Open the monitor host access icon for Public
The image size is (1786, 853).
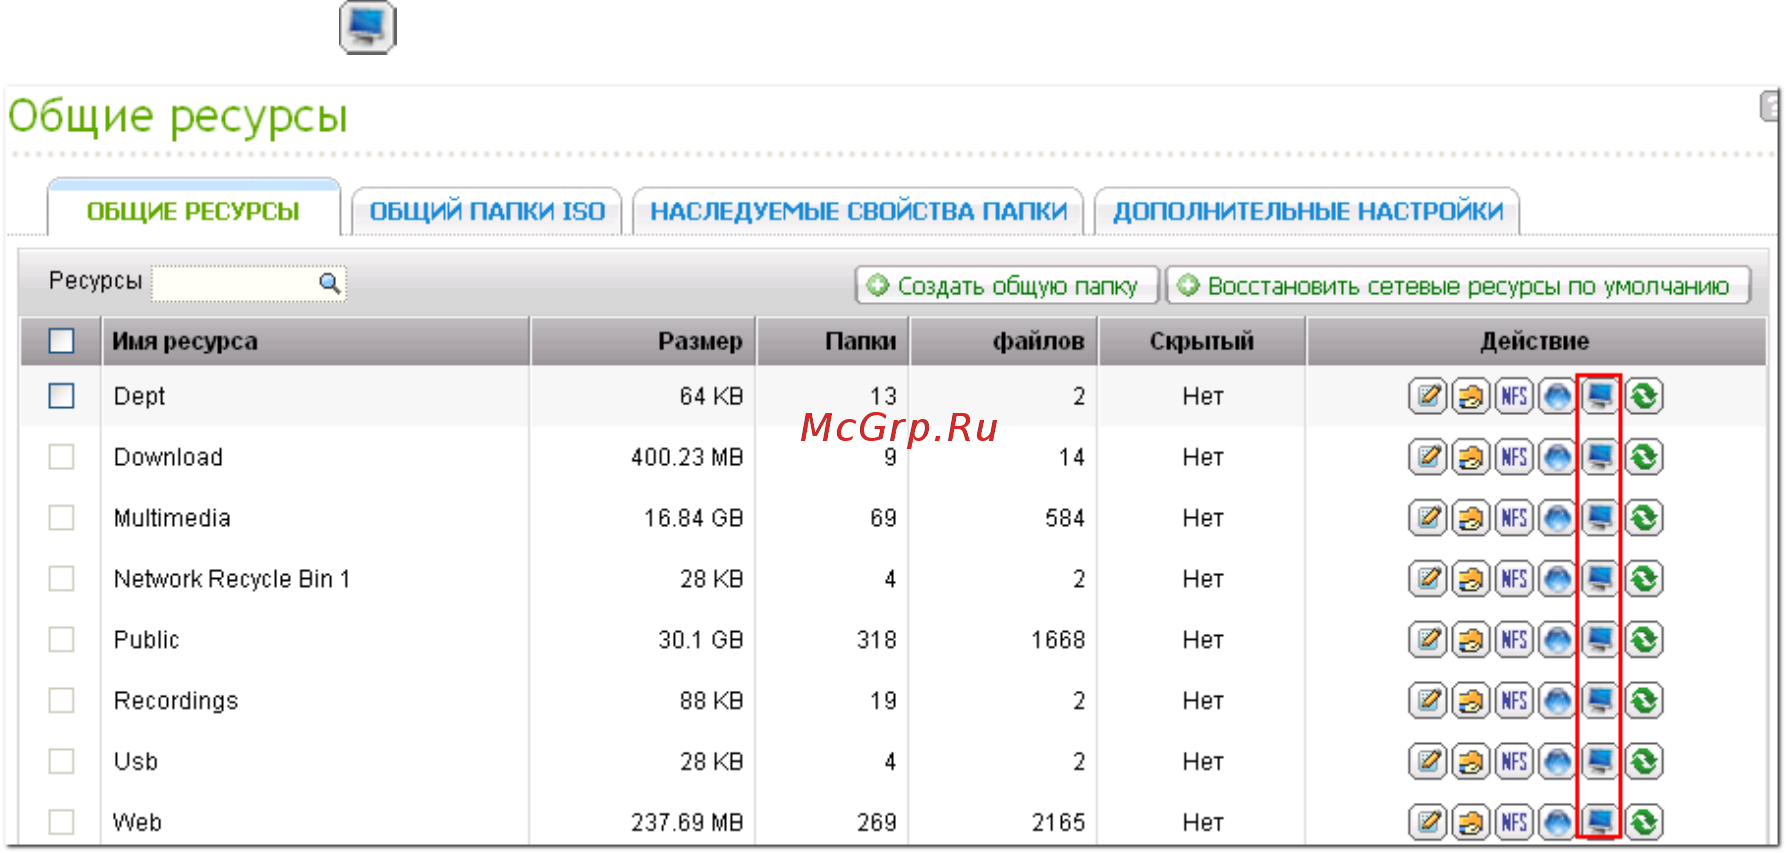tap(1600, 640)
